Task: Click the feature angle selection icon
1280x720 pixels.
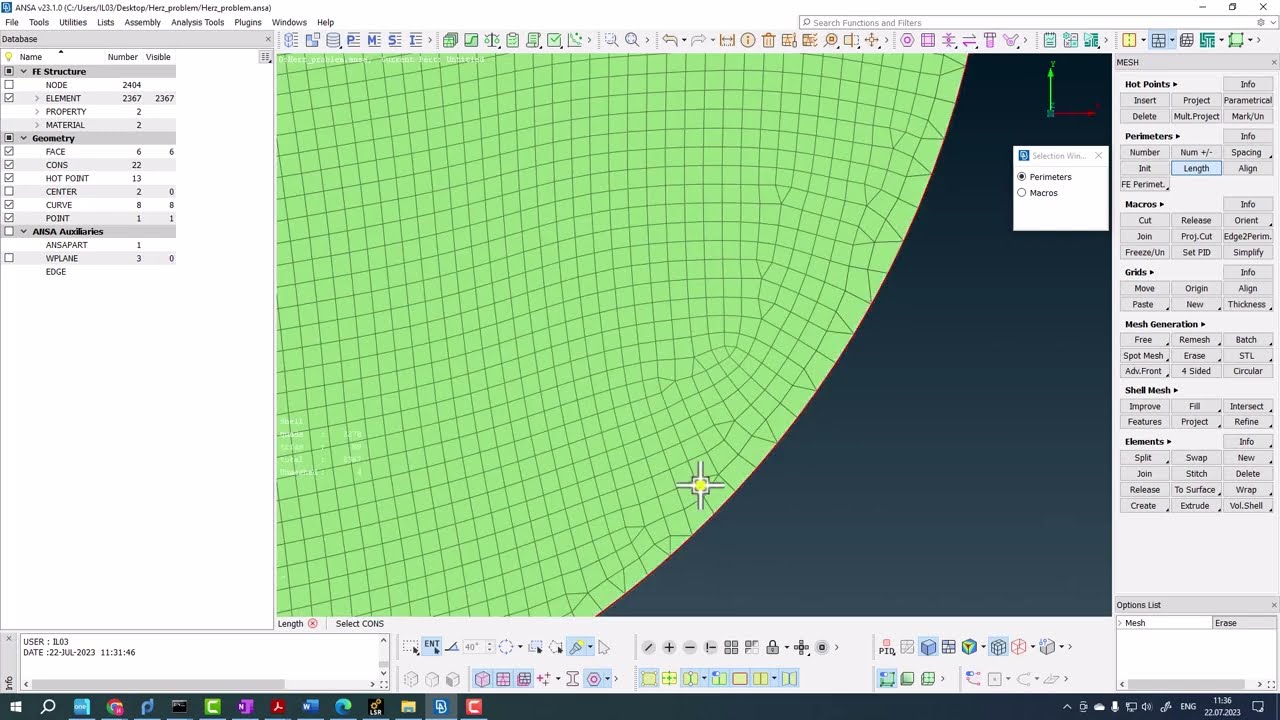Action: (452, 647)
